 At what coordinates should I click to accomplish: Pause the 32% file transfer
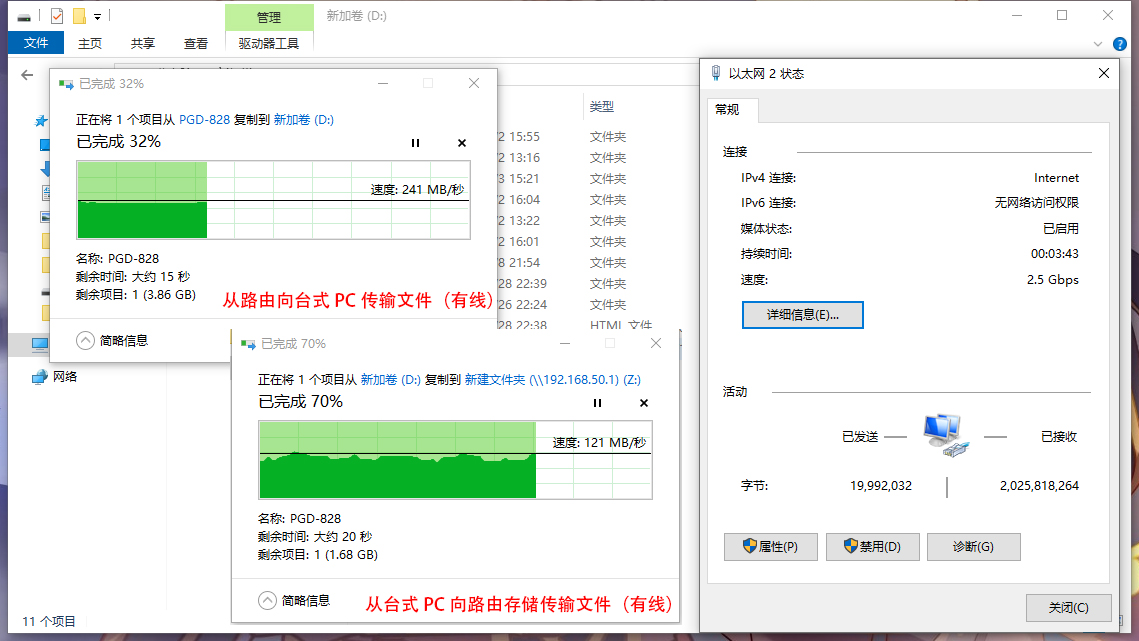[415, 143]
